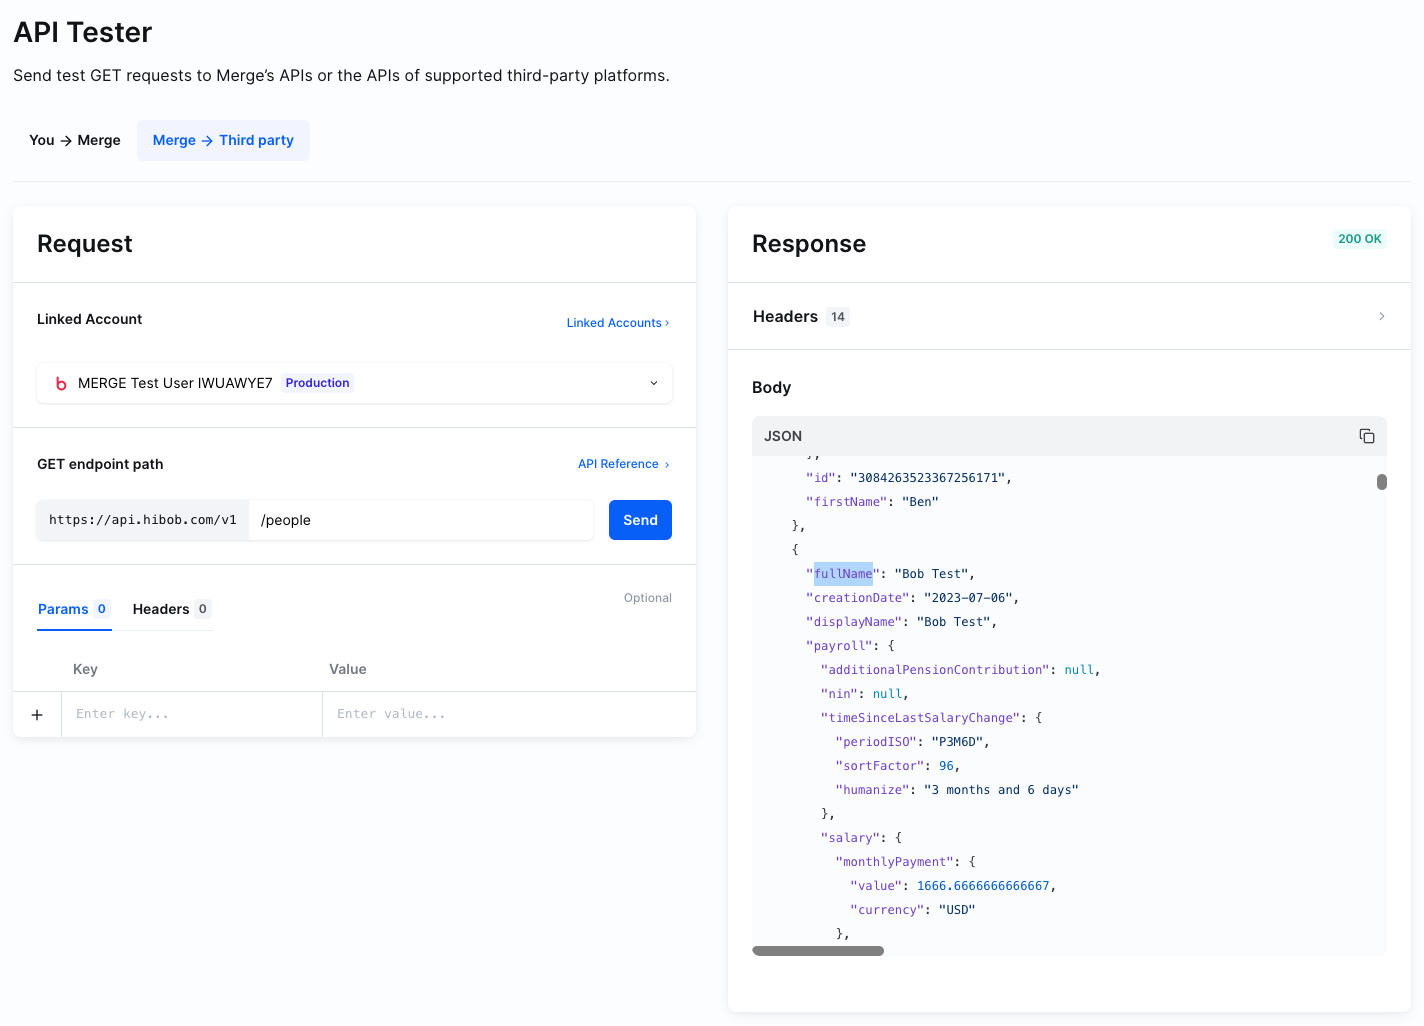The width and height of the screenshot is (1424, 1026).
Task: Open the Linked Accounts link
Action: (617, 323)
